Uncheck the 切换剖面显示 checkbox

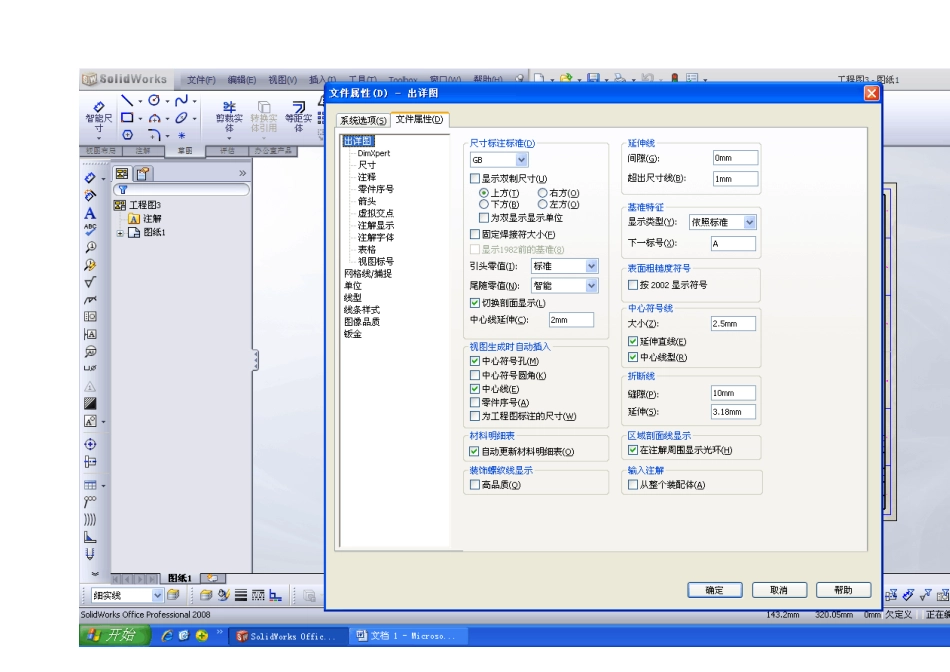[475, 302]
